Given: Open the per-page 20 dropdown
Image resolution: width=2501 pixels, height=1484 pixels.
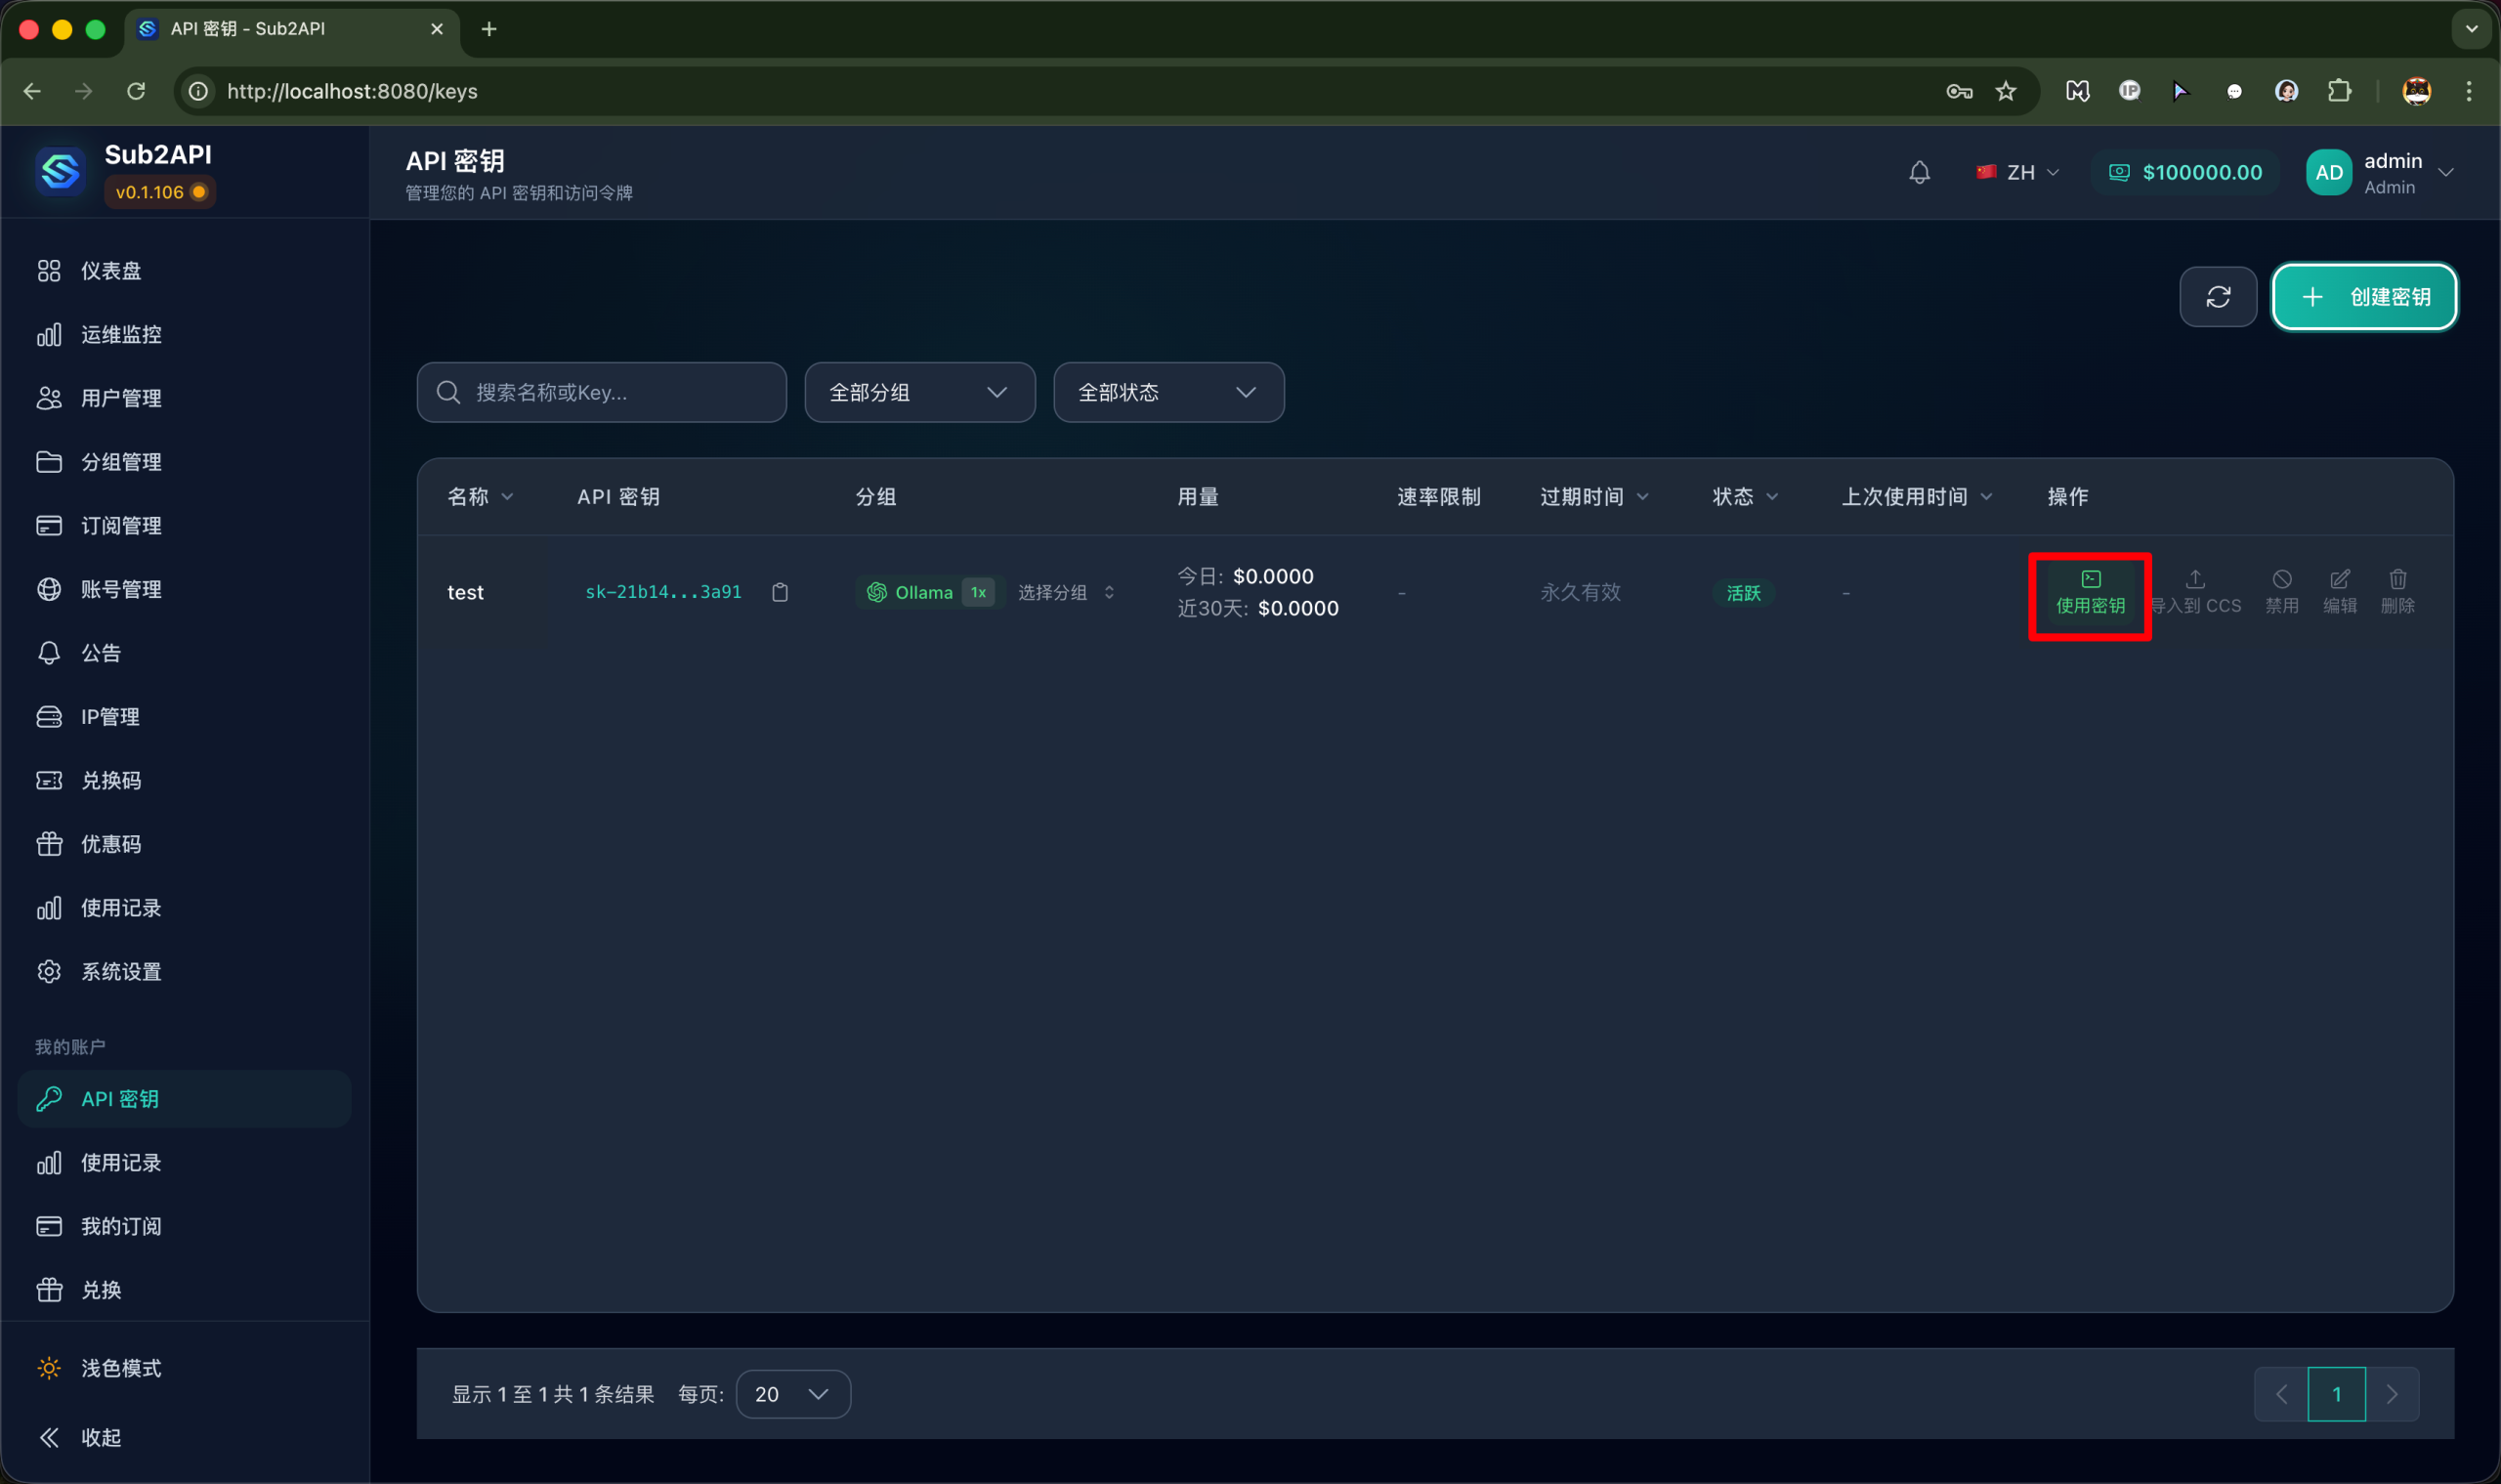Looking at the screenshot, I should [792, 1394].
